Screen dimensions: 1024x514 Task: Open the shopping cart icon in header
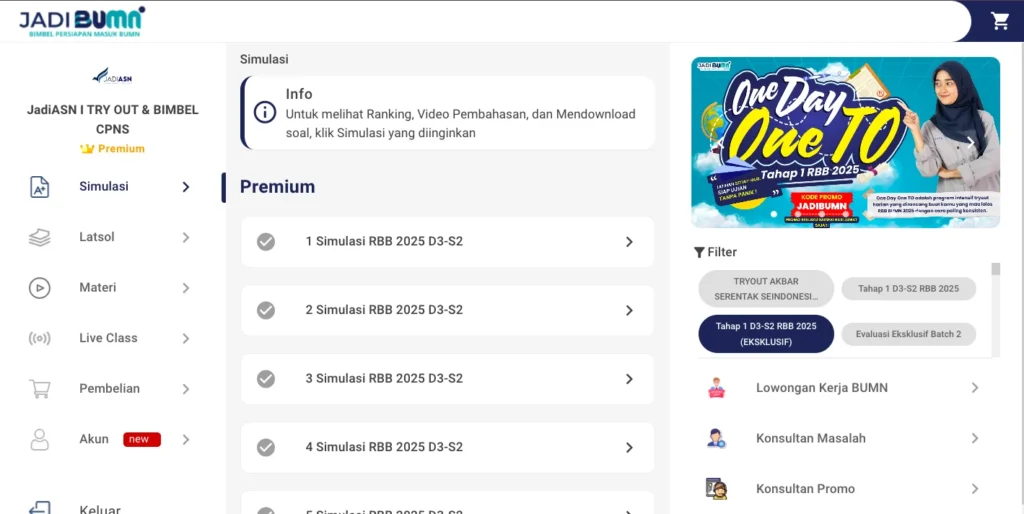[1000, 22]
